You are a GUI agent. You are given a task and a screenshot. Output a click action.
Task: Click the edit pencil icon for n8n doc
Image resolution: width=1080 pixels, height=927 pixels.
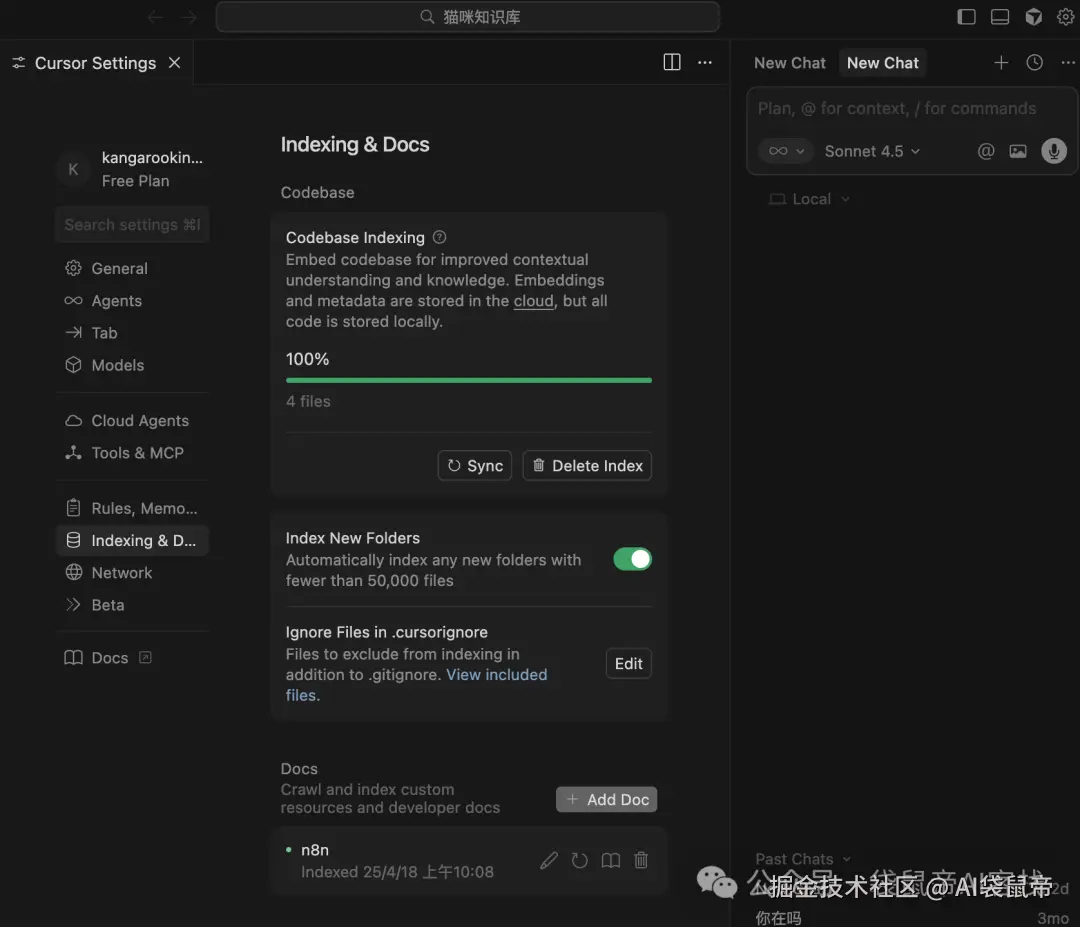549,860
